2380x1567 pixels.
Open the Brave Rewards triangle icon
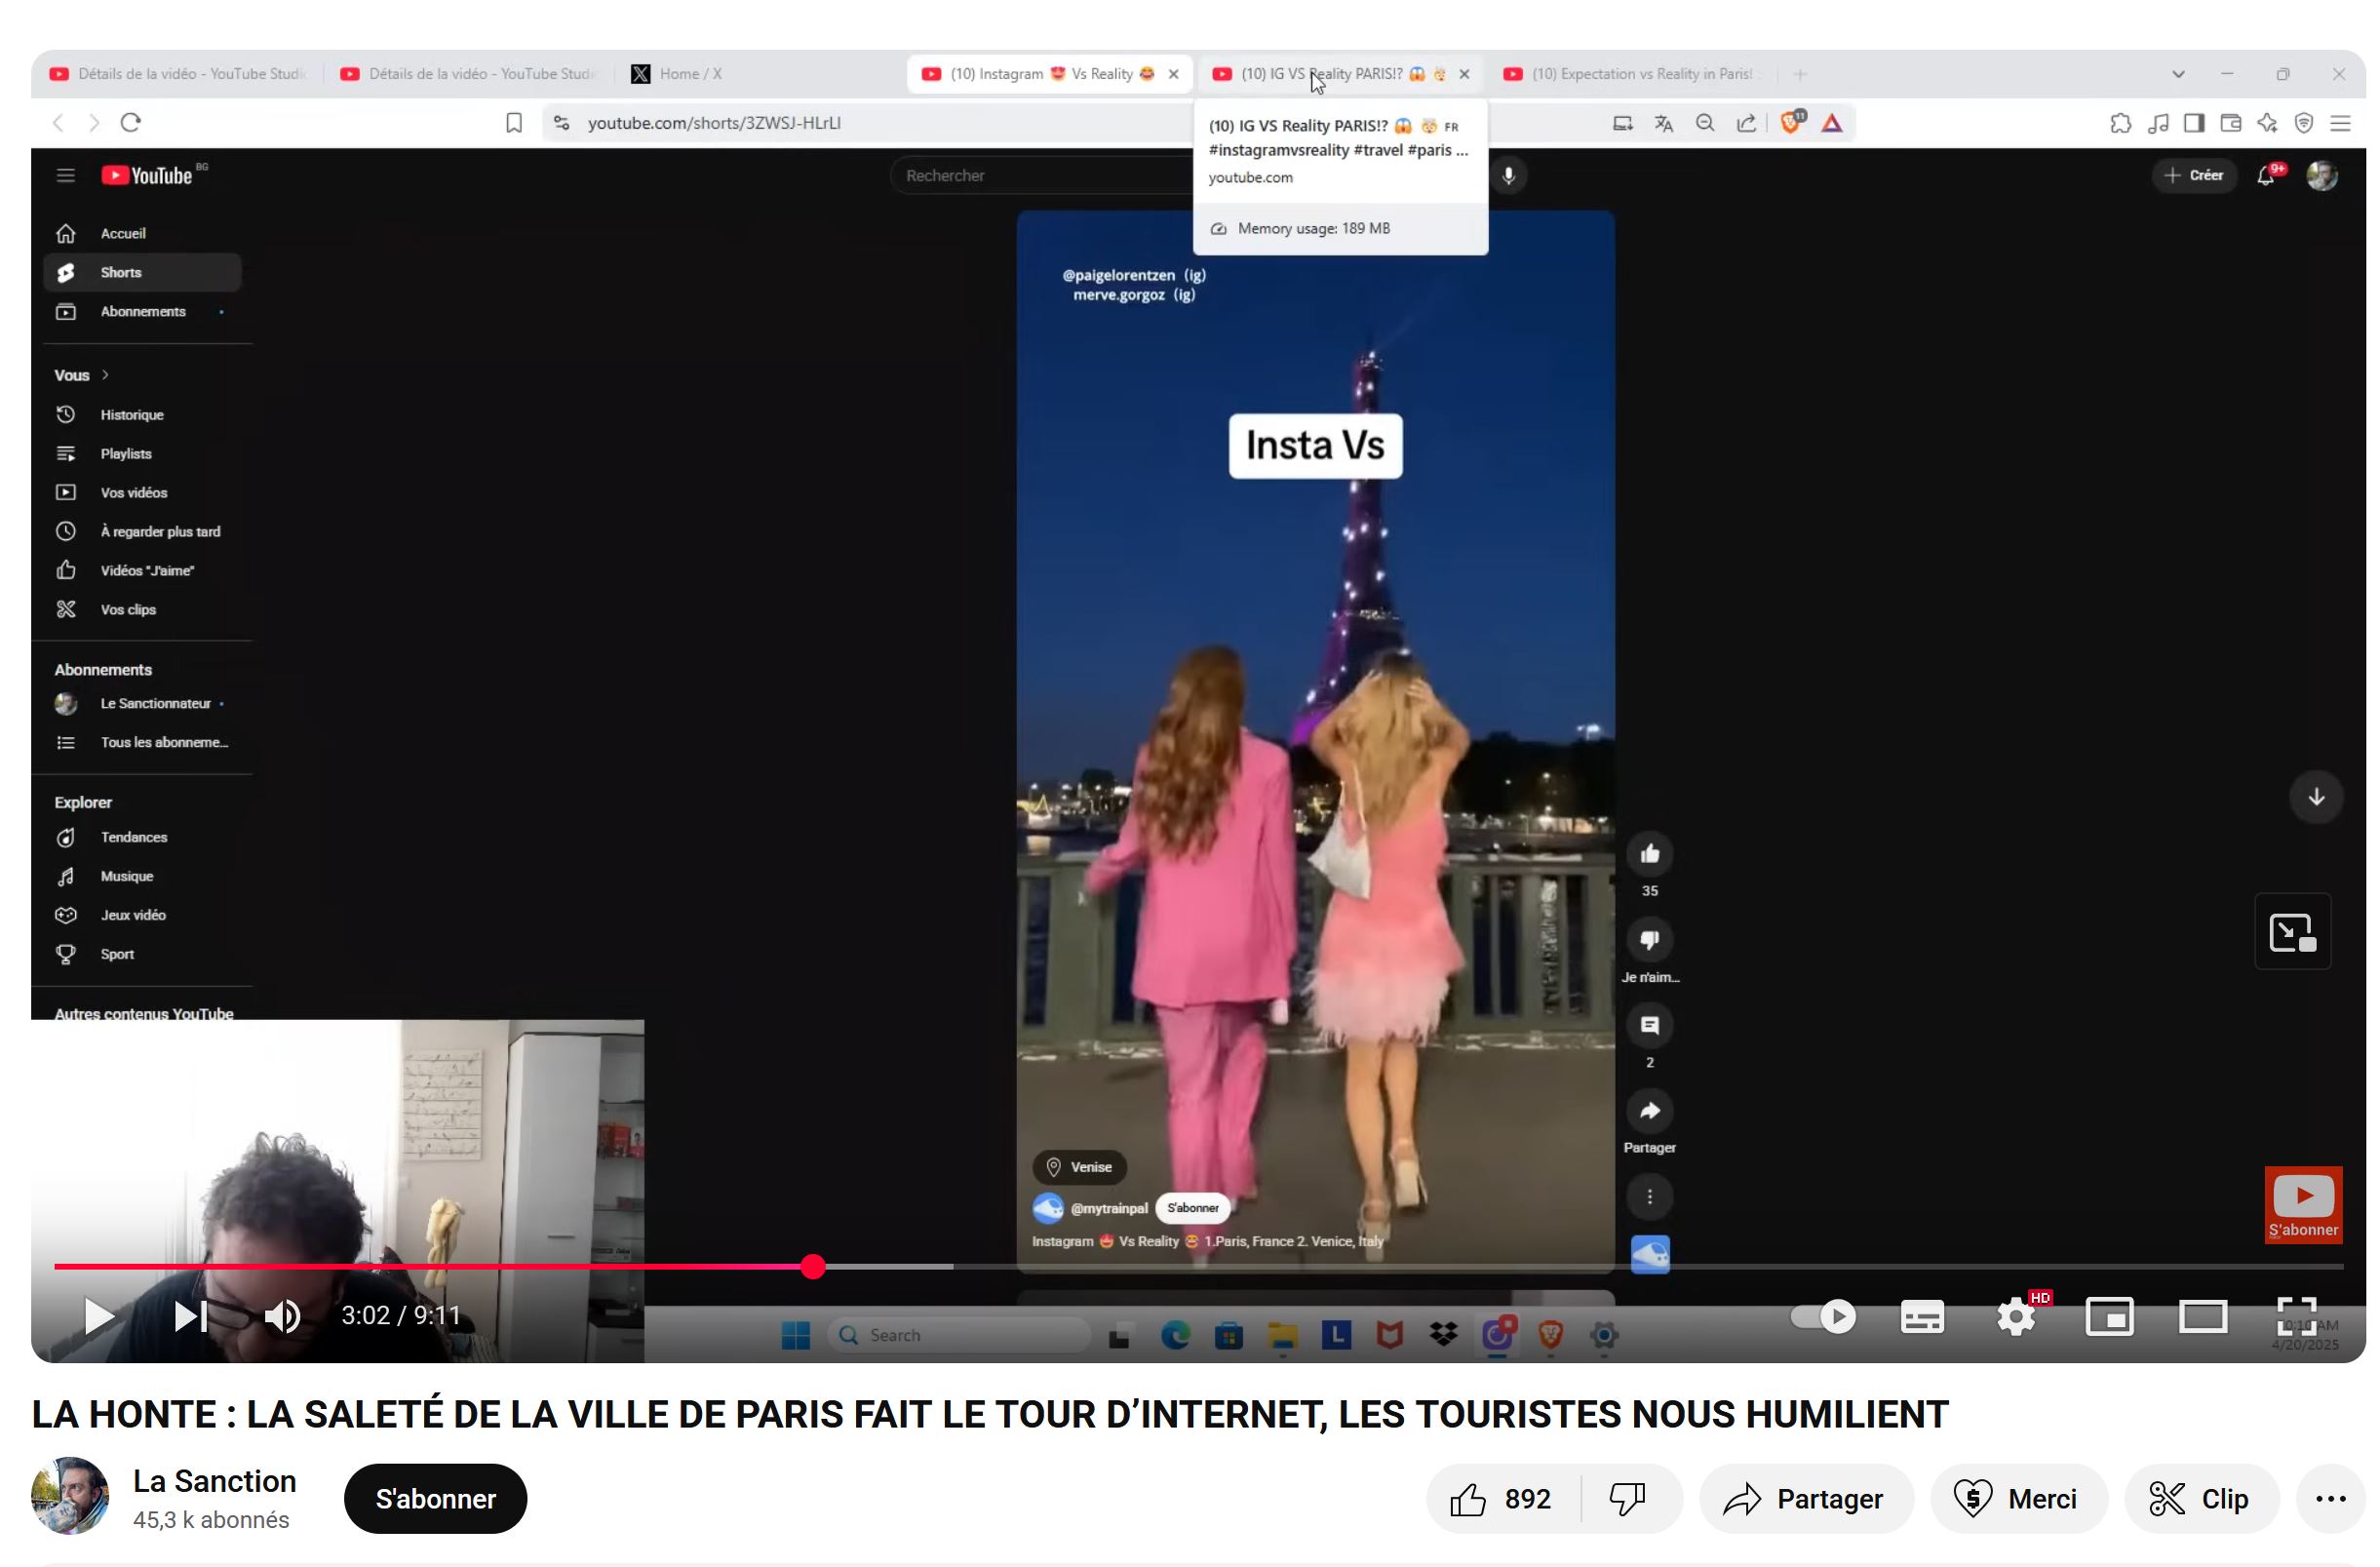click(1832, 123)
